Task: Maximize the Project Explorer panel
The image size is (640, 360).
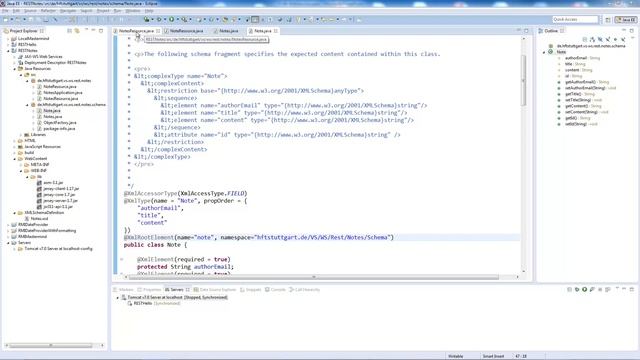Action: click(101, 31)
